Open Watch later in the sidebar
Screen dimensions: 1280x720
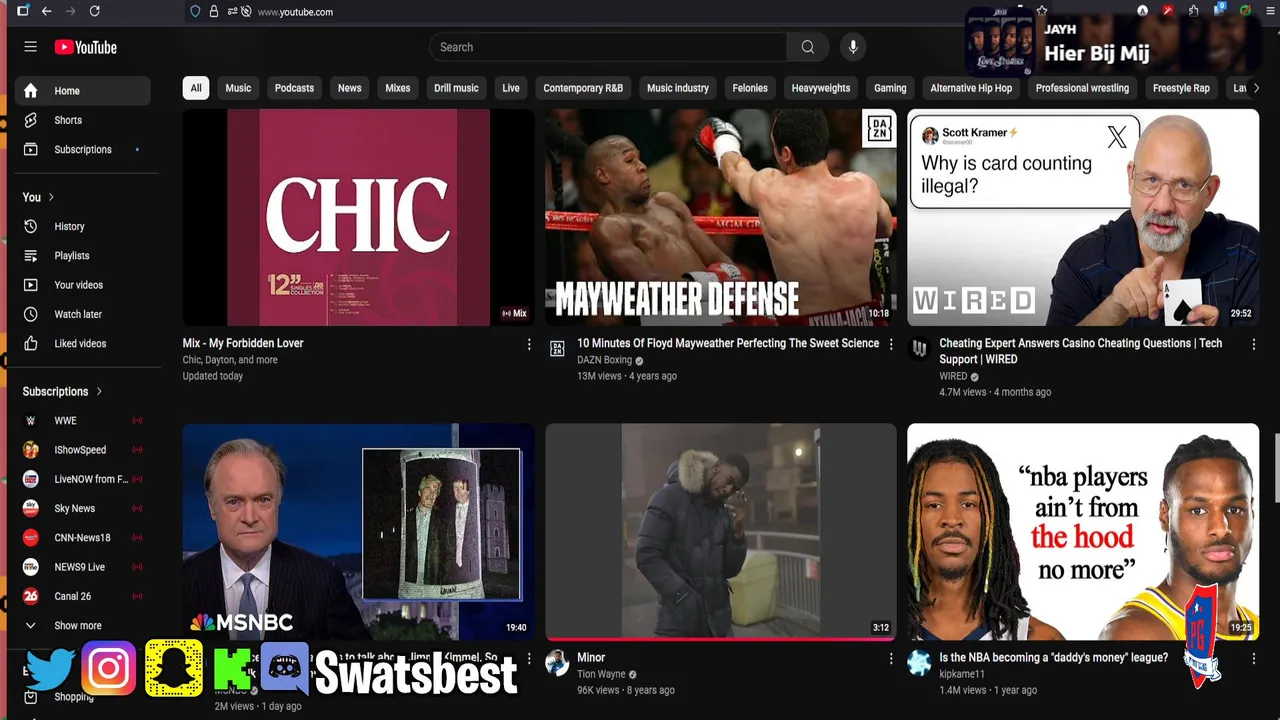tap(82, 314)
